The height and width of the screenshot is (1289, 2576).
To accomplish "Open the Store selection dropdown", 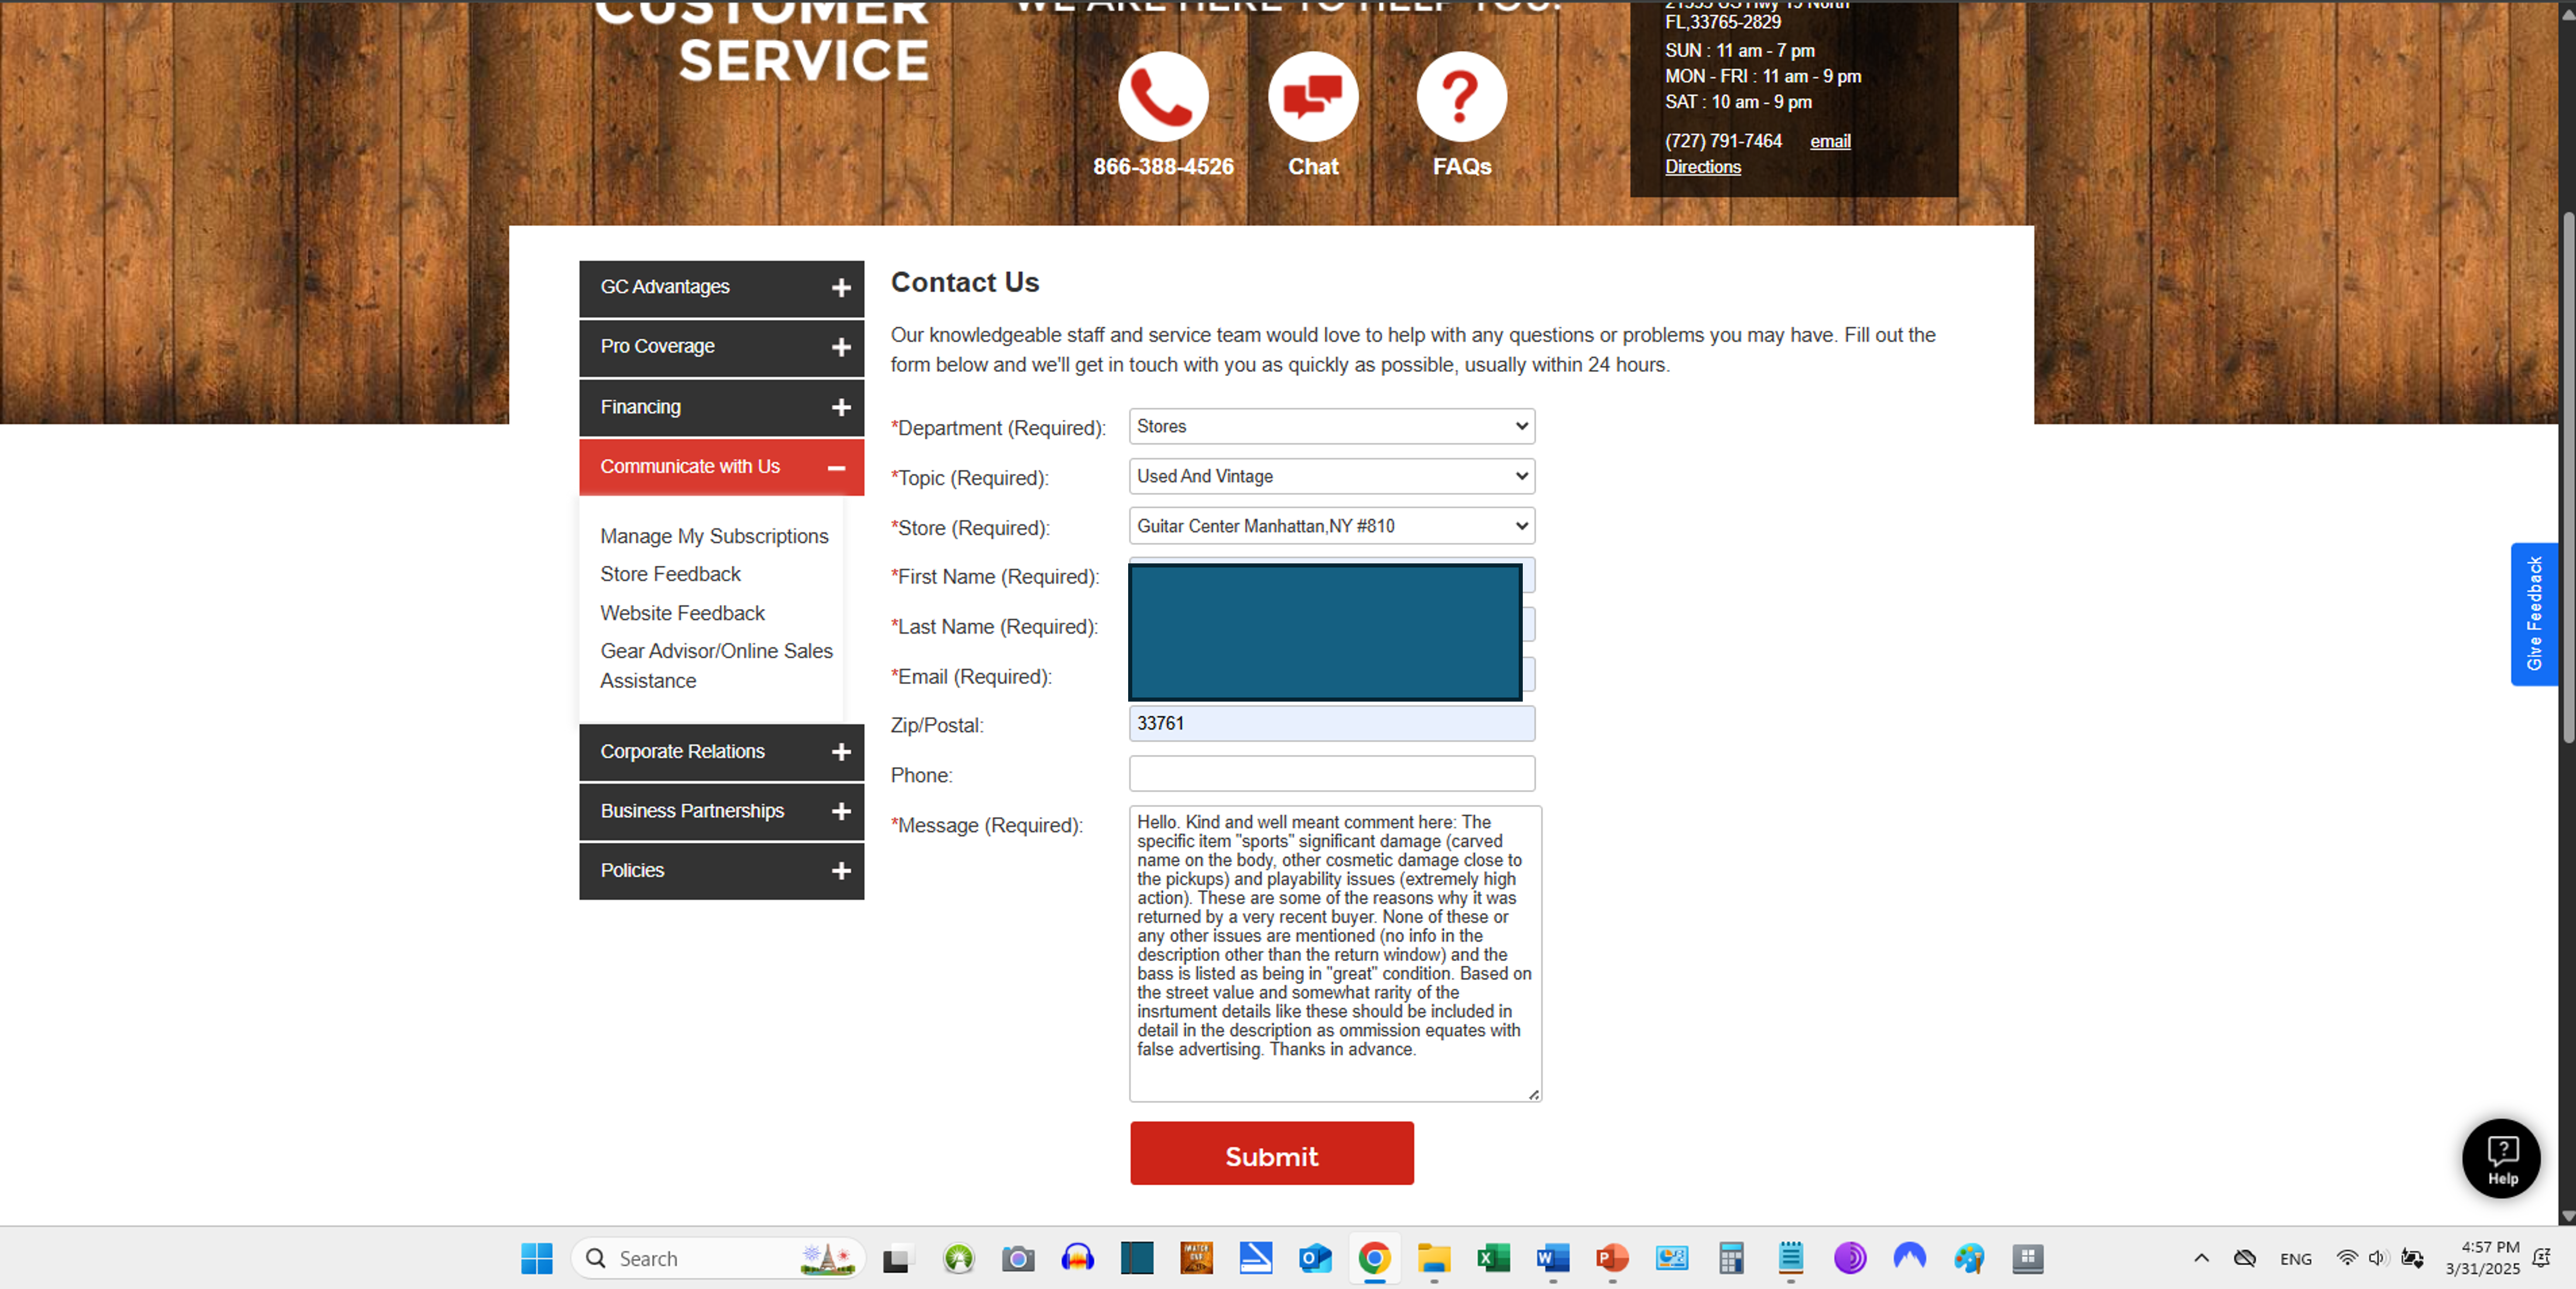I will pos(1332,526).
